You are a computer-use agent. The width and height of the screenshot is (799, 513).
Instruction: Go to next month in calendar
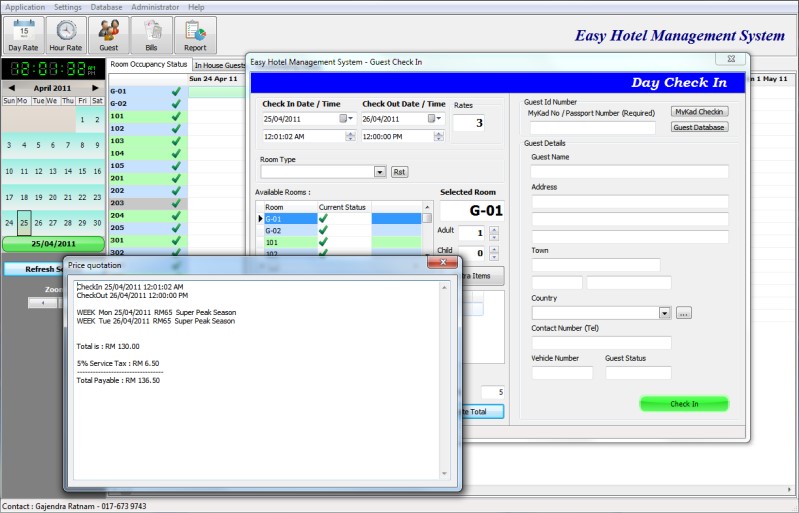pos(95,88)
